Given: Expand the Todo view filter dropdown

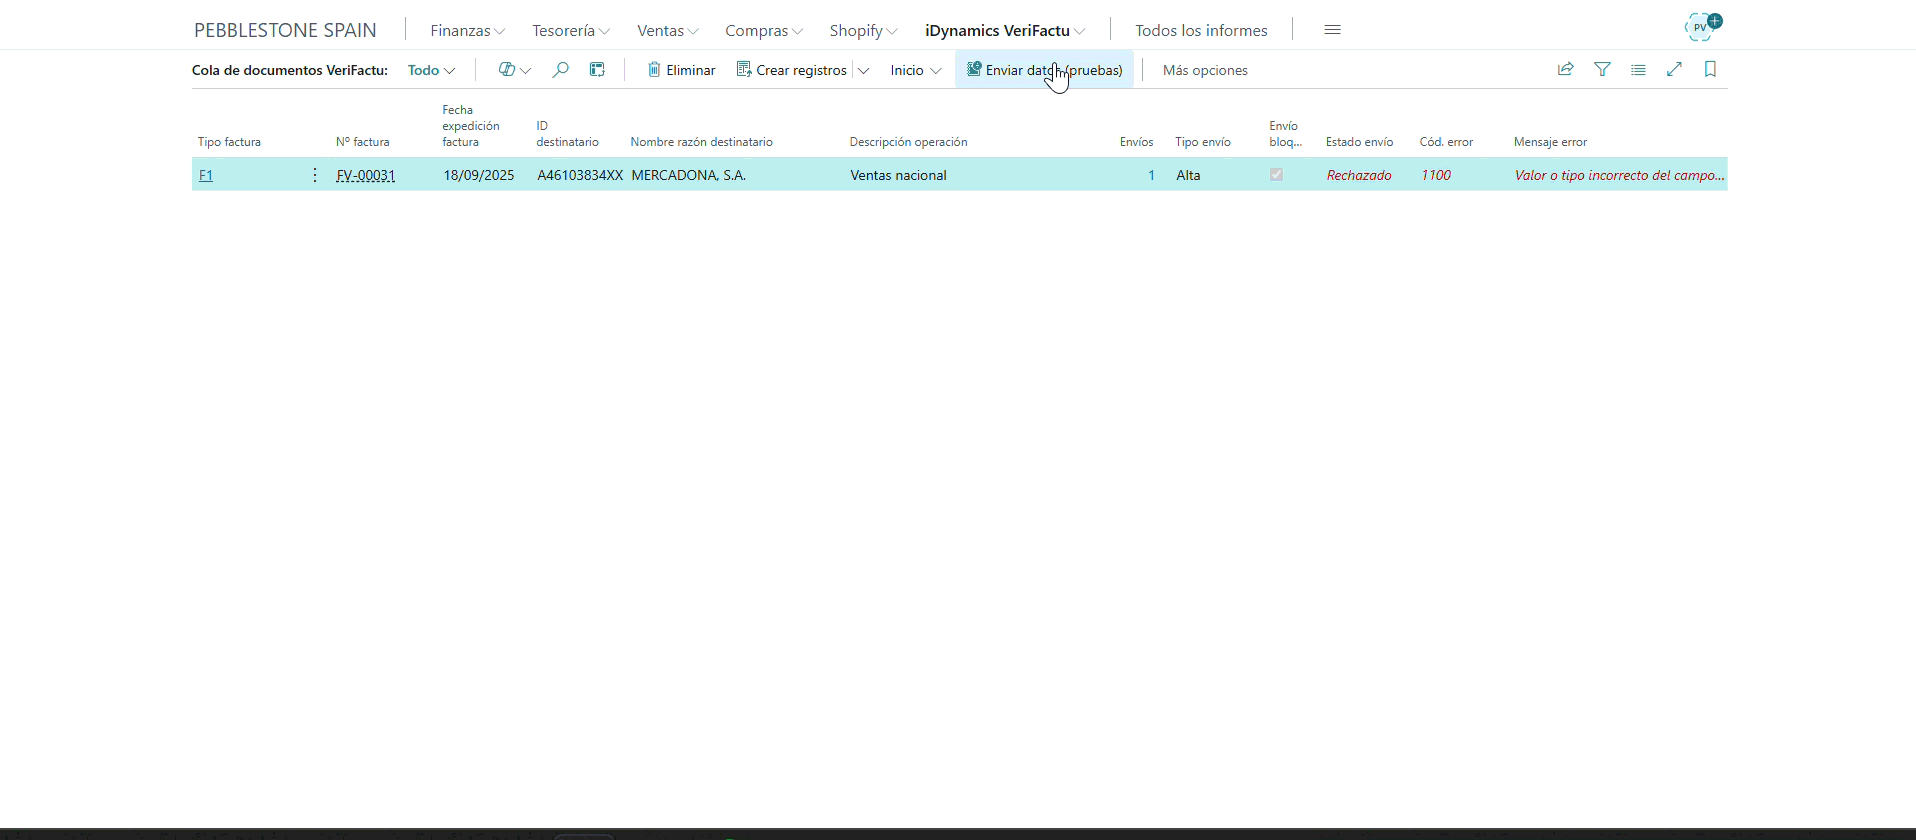Looking at the screenshot, I should tap(431, 70).
